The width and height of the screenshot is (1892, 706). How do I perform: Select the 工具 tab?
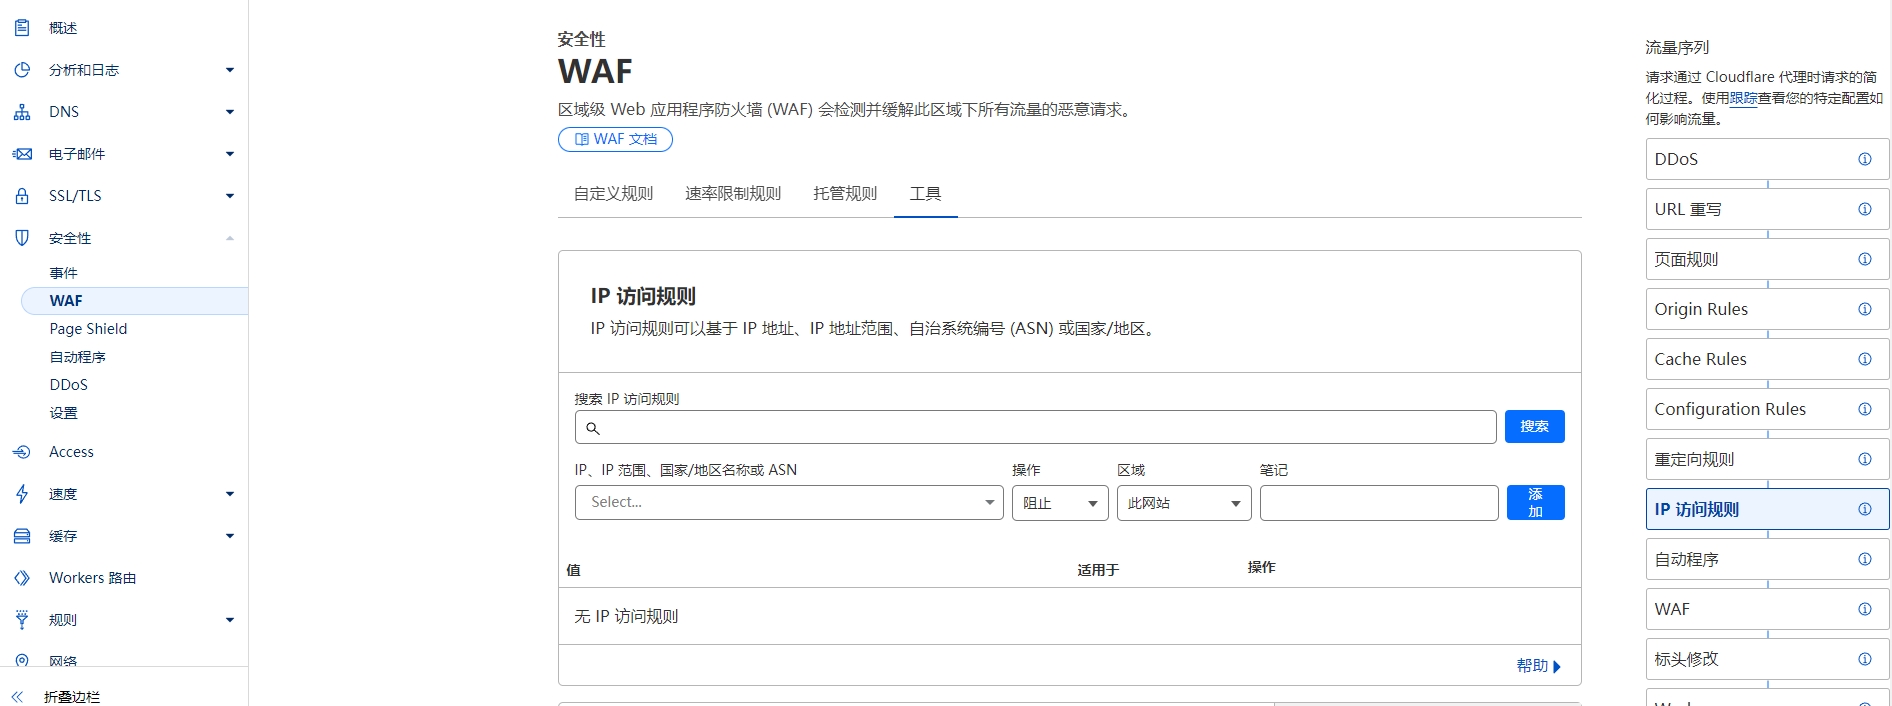(925, 194)
